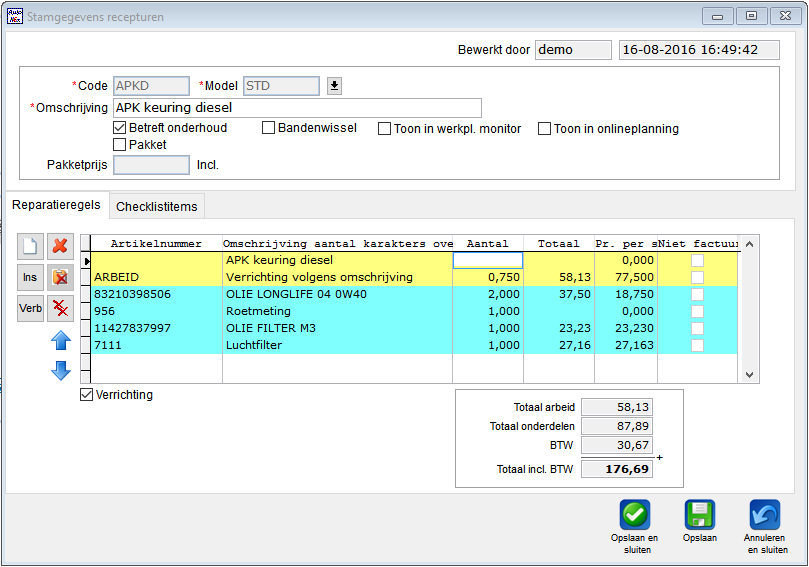The image size is (809, 567).
Task: Toggle the Verrichting checkbox
Action: tap(86, 395)
